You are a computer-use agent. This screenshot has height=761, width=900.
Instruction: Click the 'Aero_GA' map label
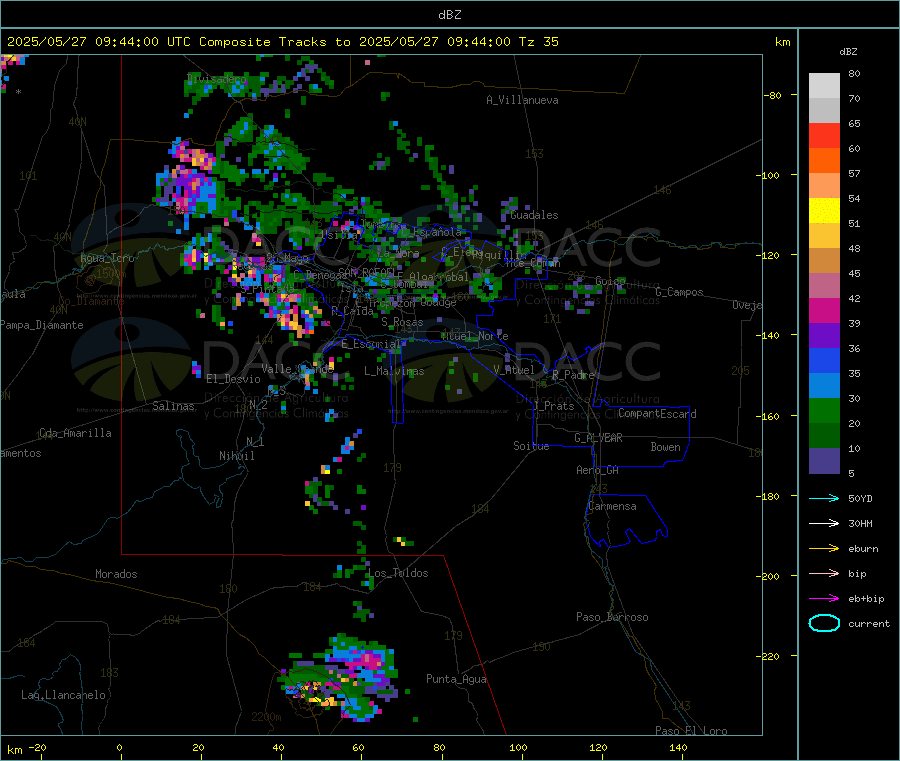pos(597,471)
